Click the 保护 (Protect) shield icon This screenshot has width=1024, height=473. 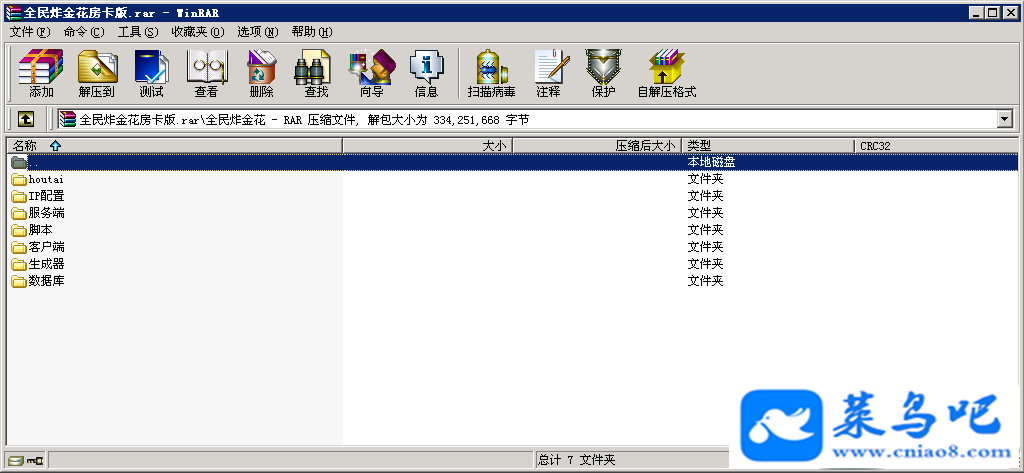click(x=603, y=73)
